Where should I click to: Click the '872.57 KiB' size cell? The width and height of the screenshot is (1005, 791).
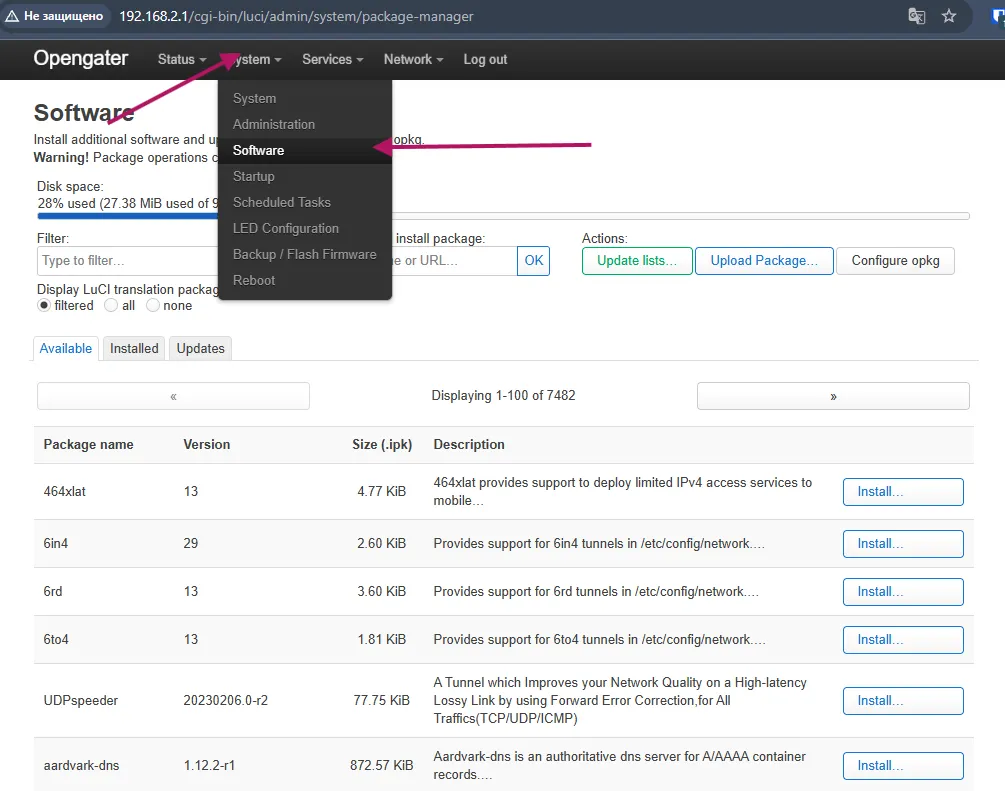[x=381, y=765]
